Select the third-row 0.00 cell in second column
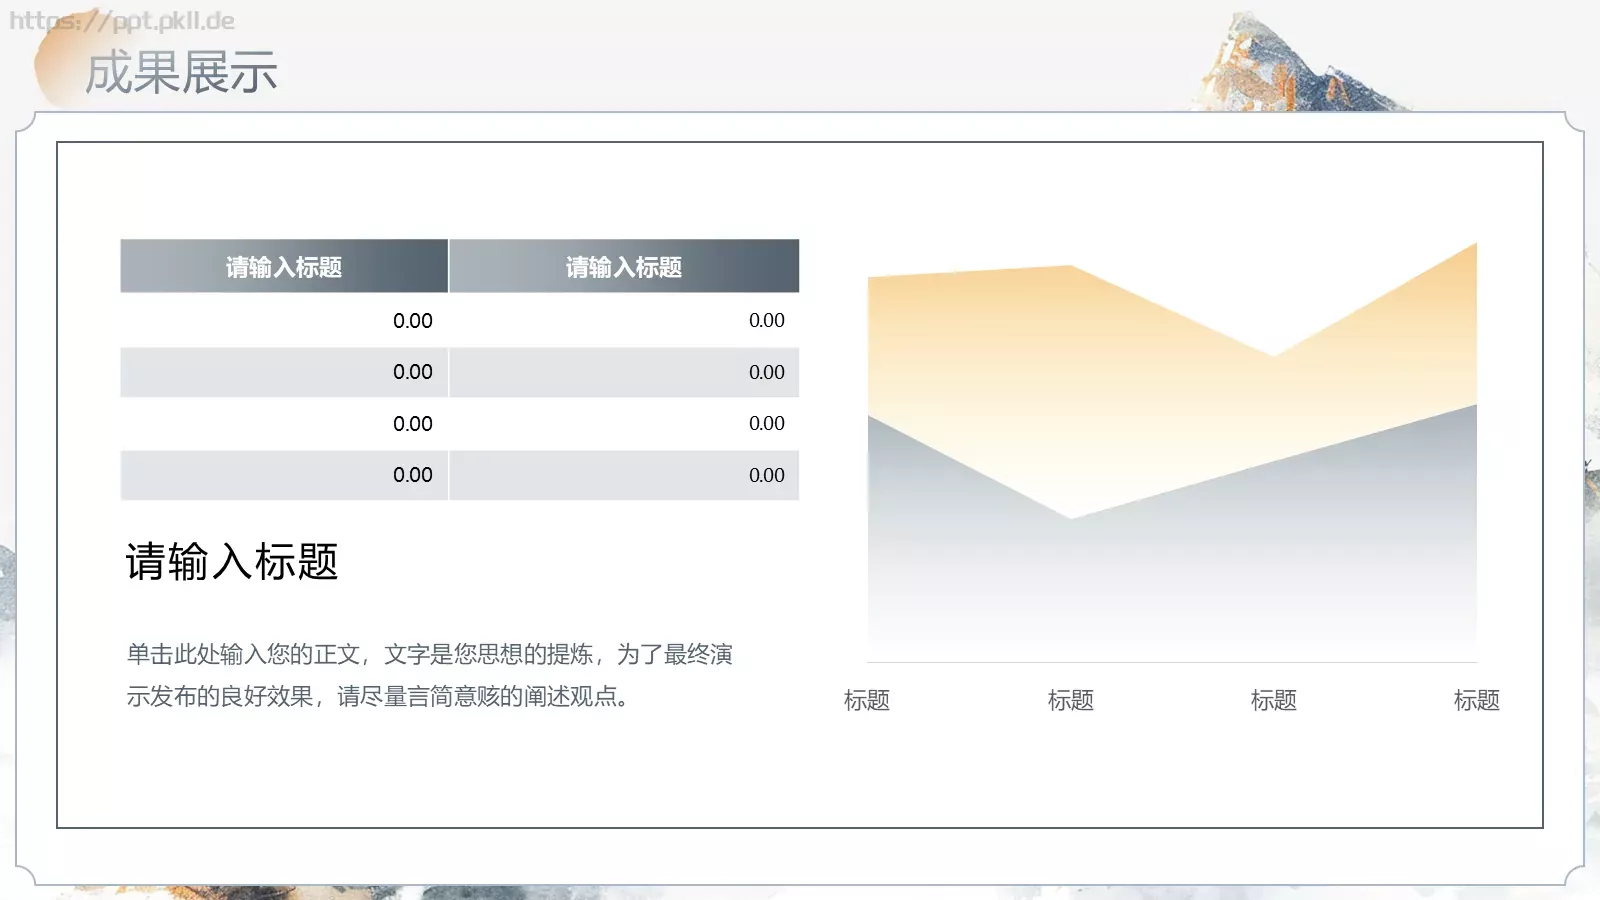 click(624, 424)
